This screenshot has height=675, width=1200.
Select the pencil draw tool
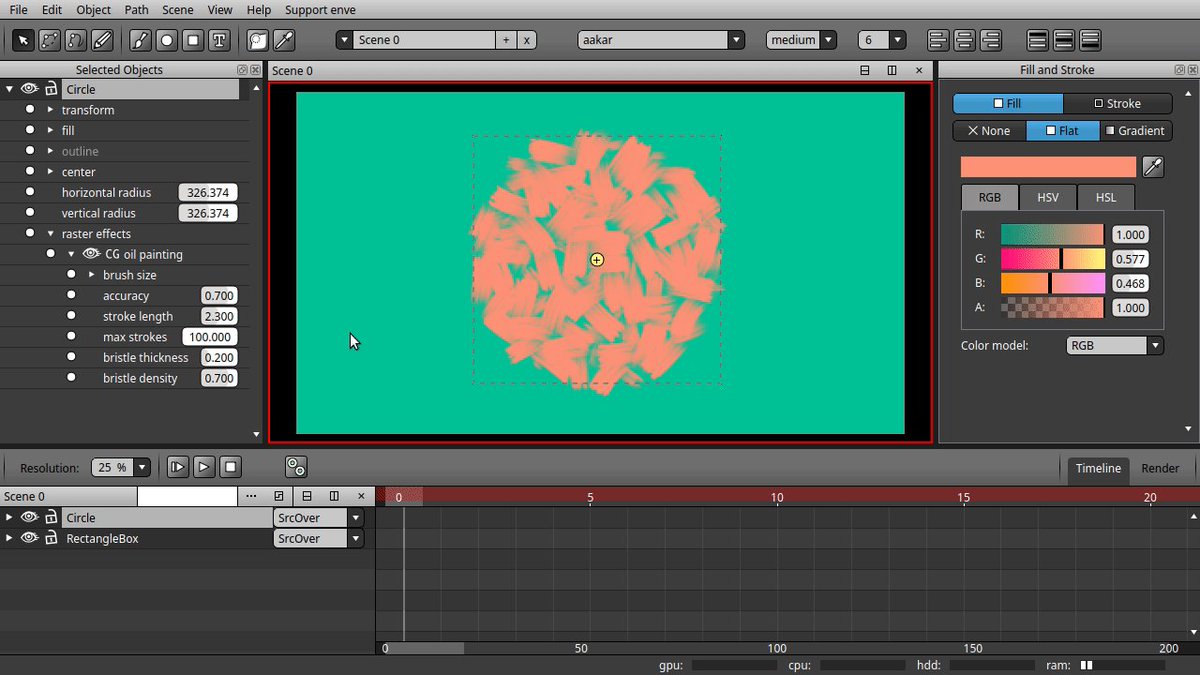tap(102, 40)
